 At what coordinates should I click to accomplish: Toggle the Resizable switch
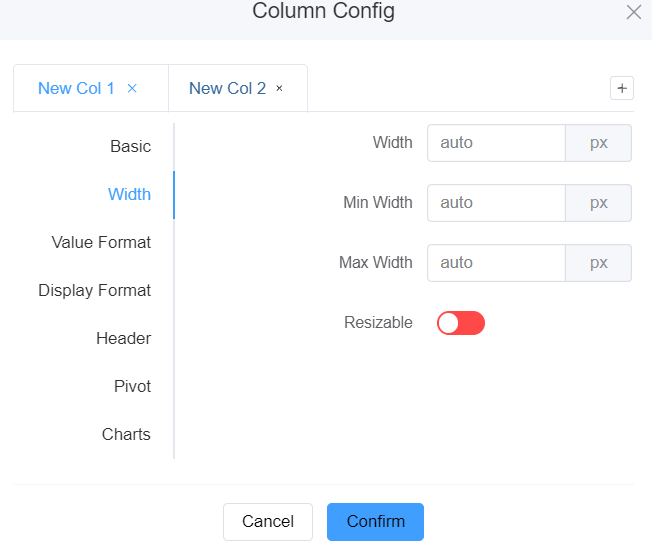(x=461, y=323)
